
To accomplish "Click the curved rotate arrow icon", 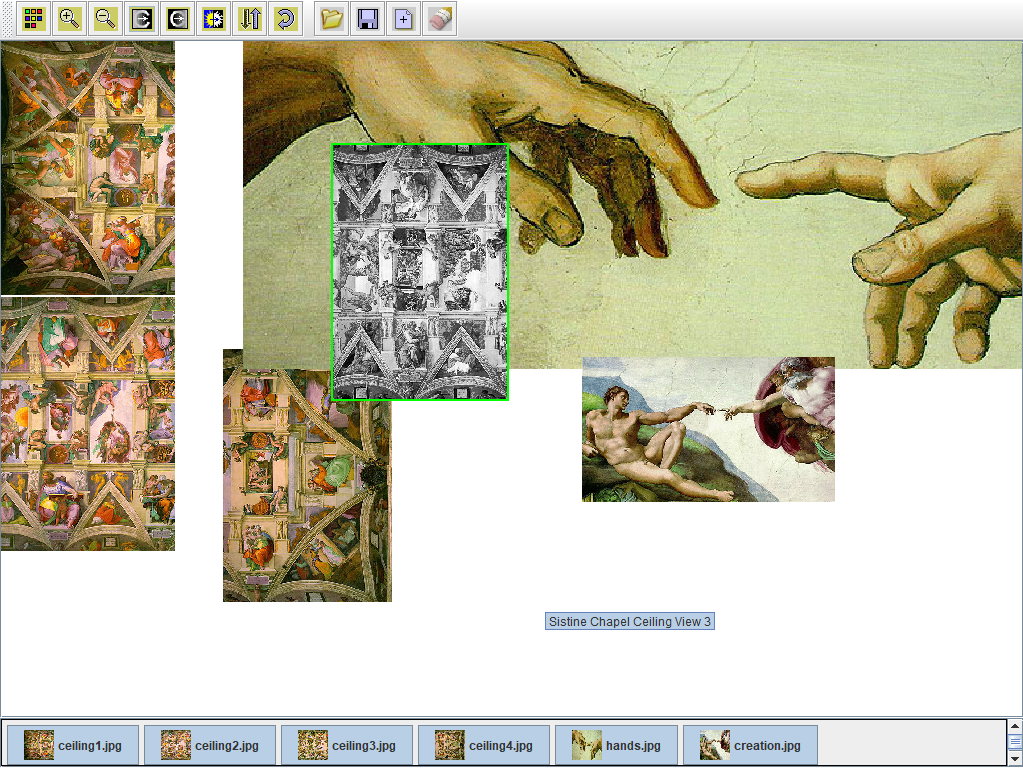I will 286,19.
